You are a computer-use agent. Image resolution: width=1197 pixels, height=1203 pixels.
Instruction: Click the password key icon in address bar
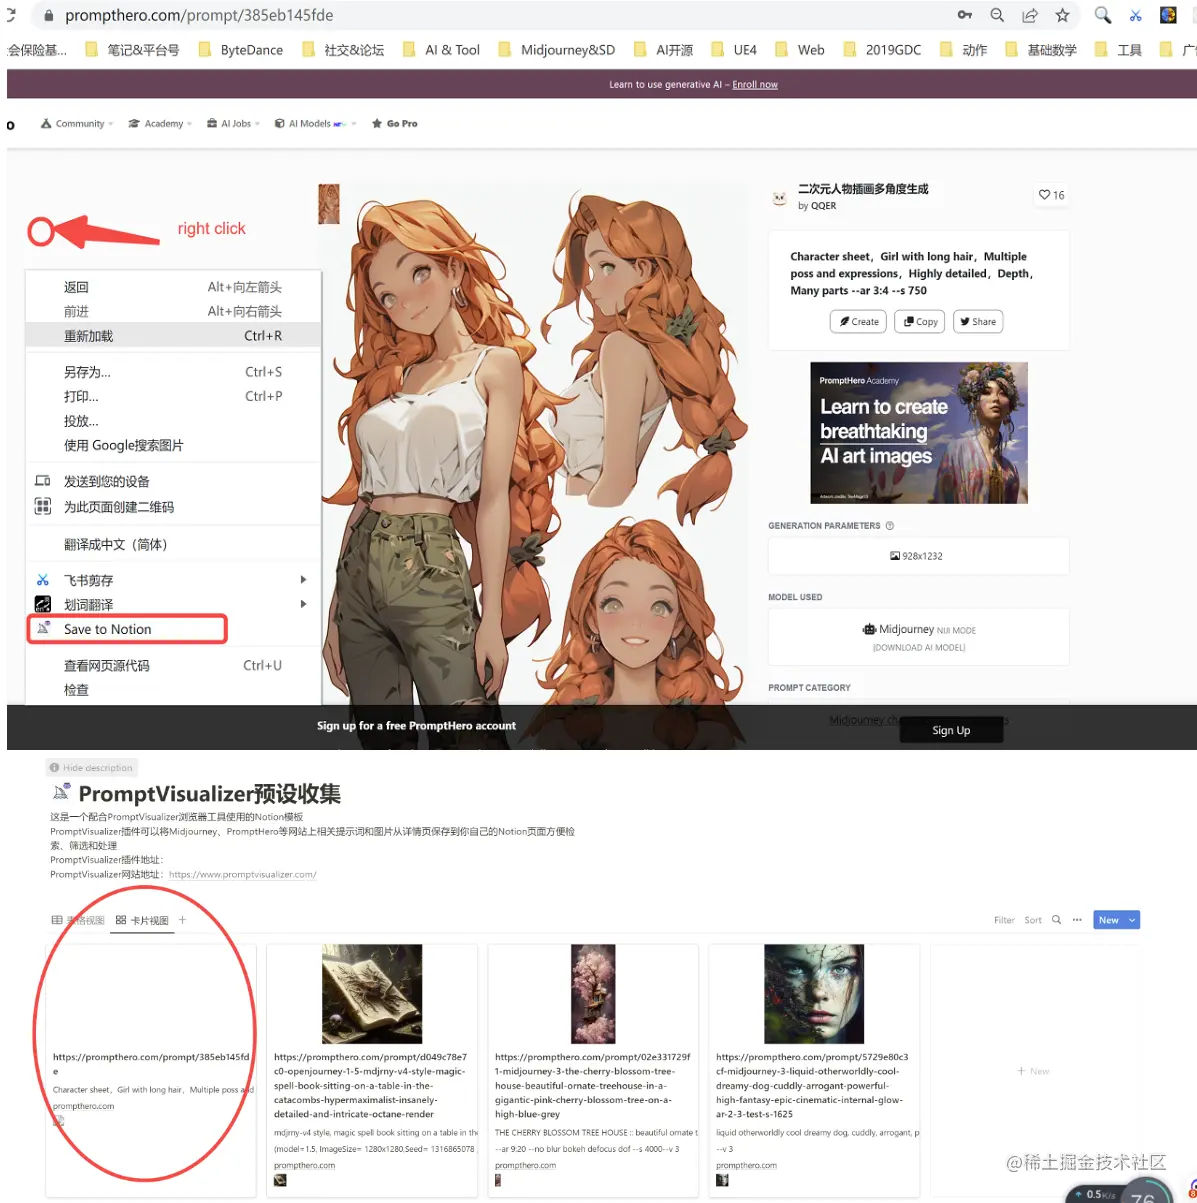coord(965,15)
